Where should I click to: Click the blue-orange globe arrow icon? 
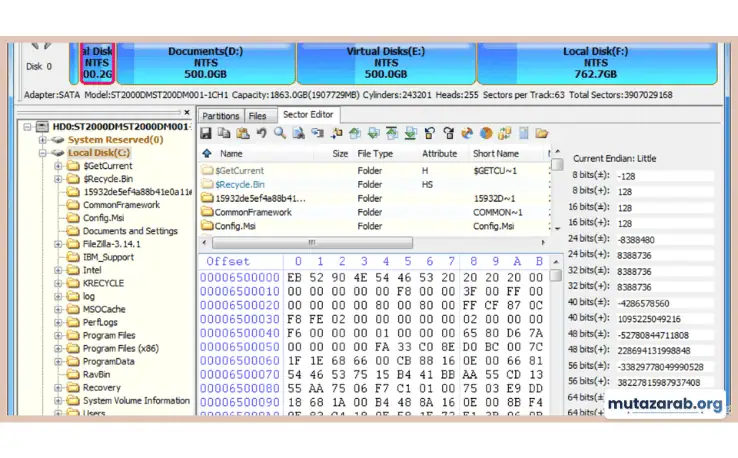coord(467,133)
